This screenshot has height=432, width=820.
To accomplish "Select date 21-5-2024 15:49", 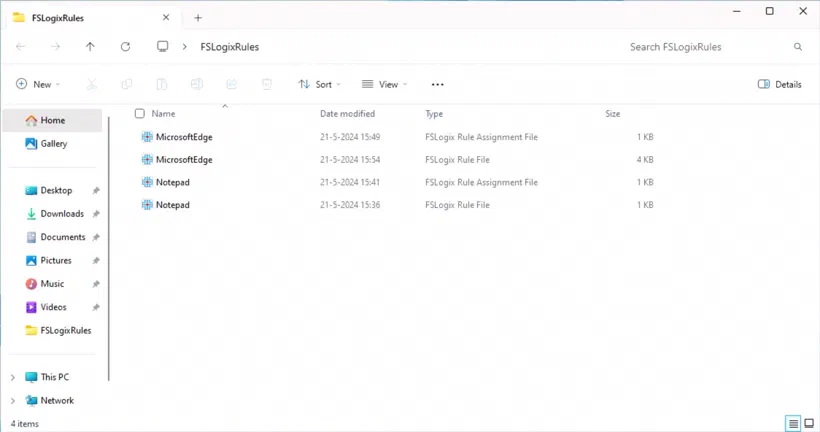I will (x=350, y=137).
